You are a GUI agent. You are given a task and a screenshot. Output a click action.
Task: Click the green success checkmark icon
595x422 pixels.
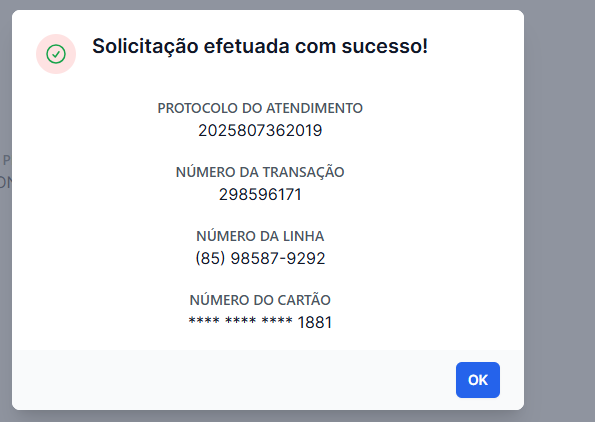click(56, 54)
